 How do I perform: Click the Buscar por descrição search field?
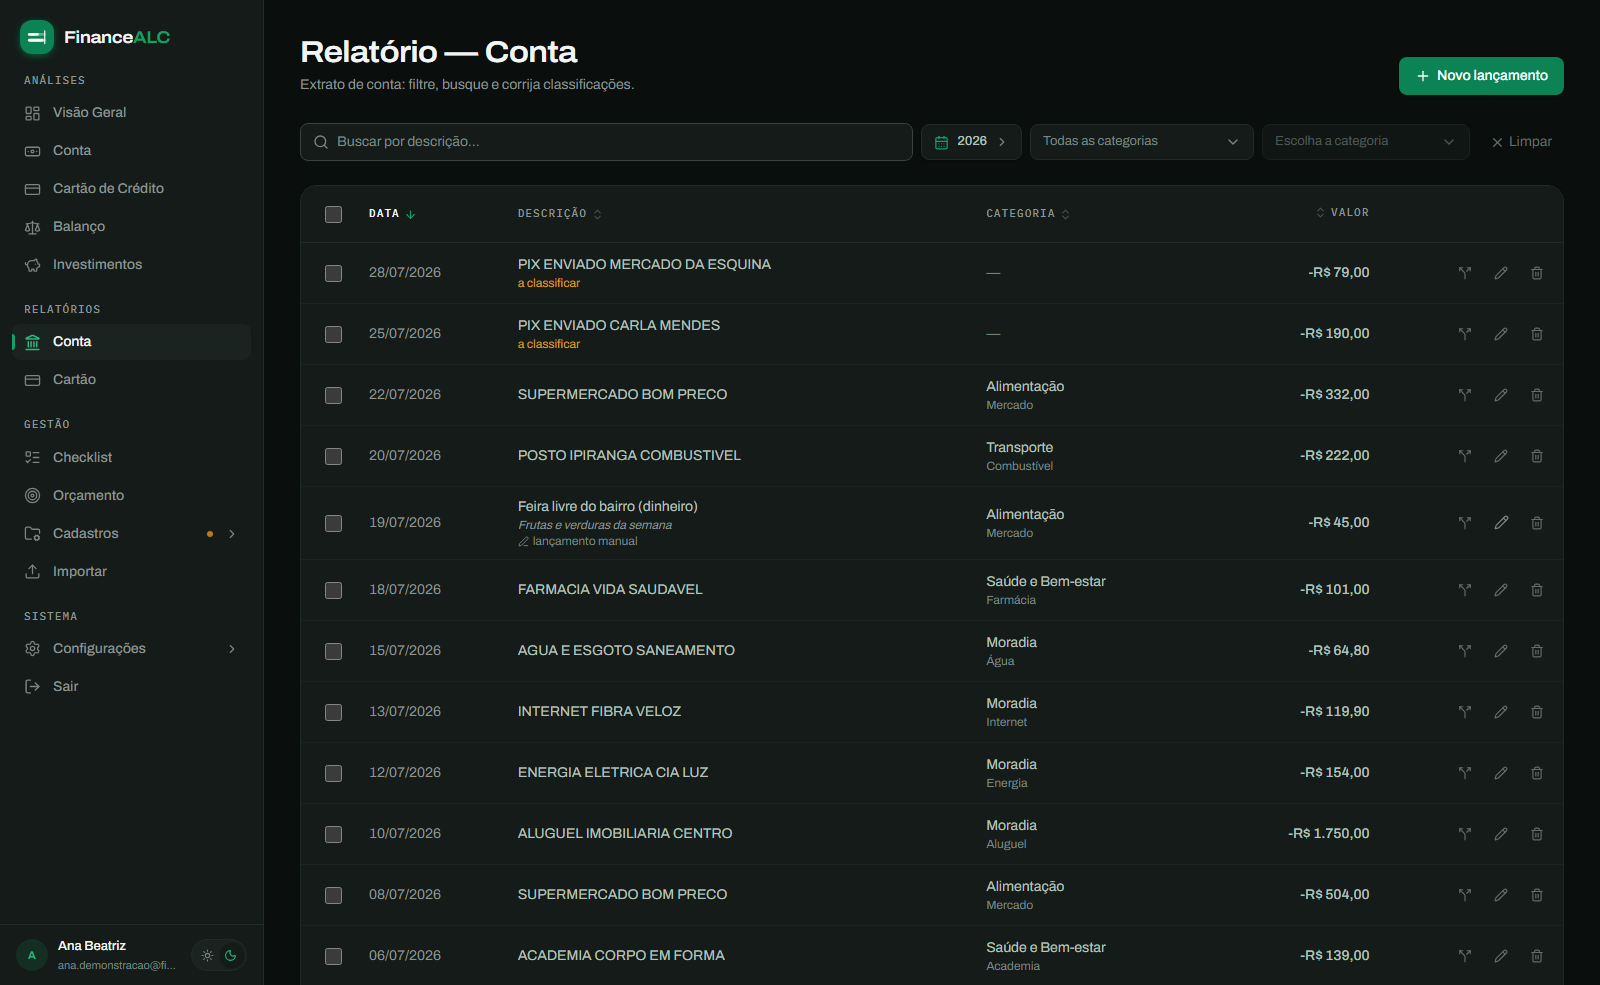606,142
